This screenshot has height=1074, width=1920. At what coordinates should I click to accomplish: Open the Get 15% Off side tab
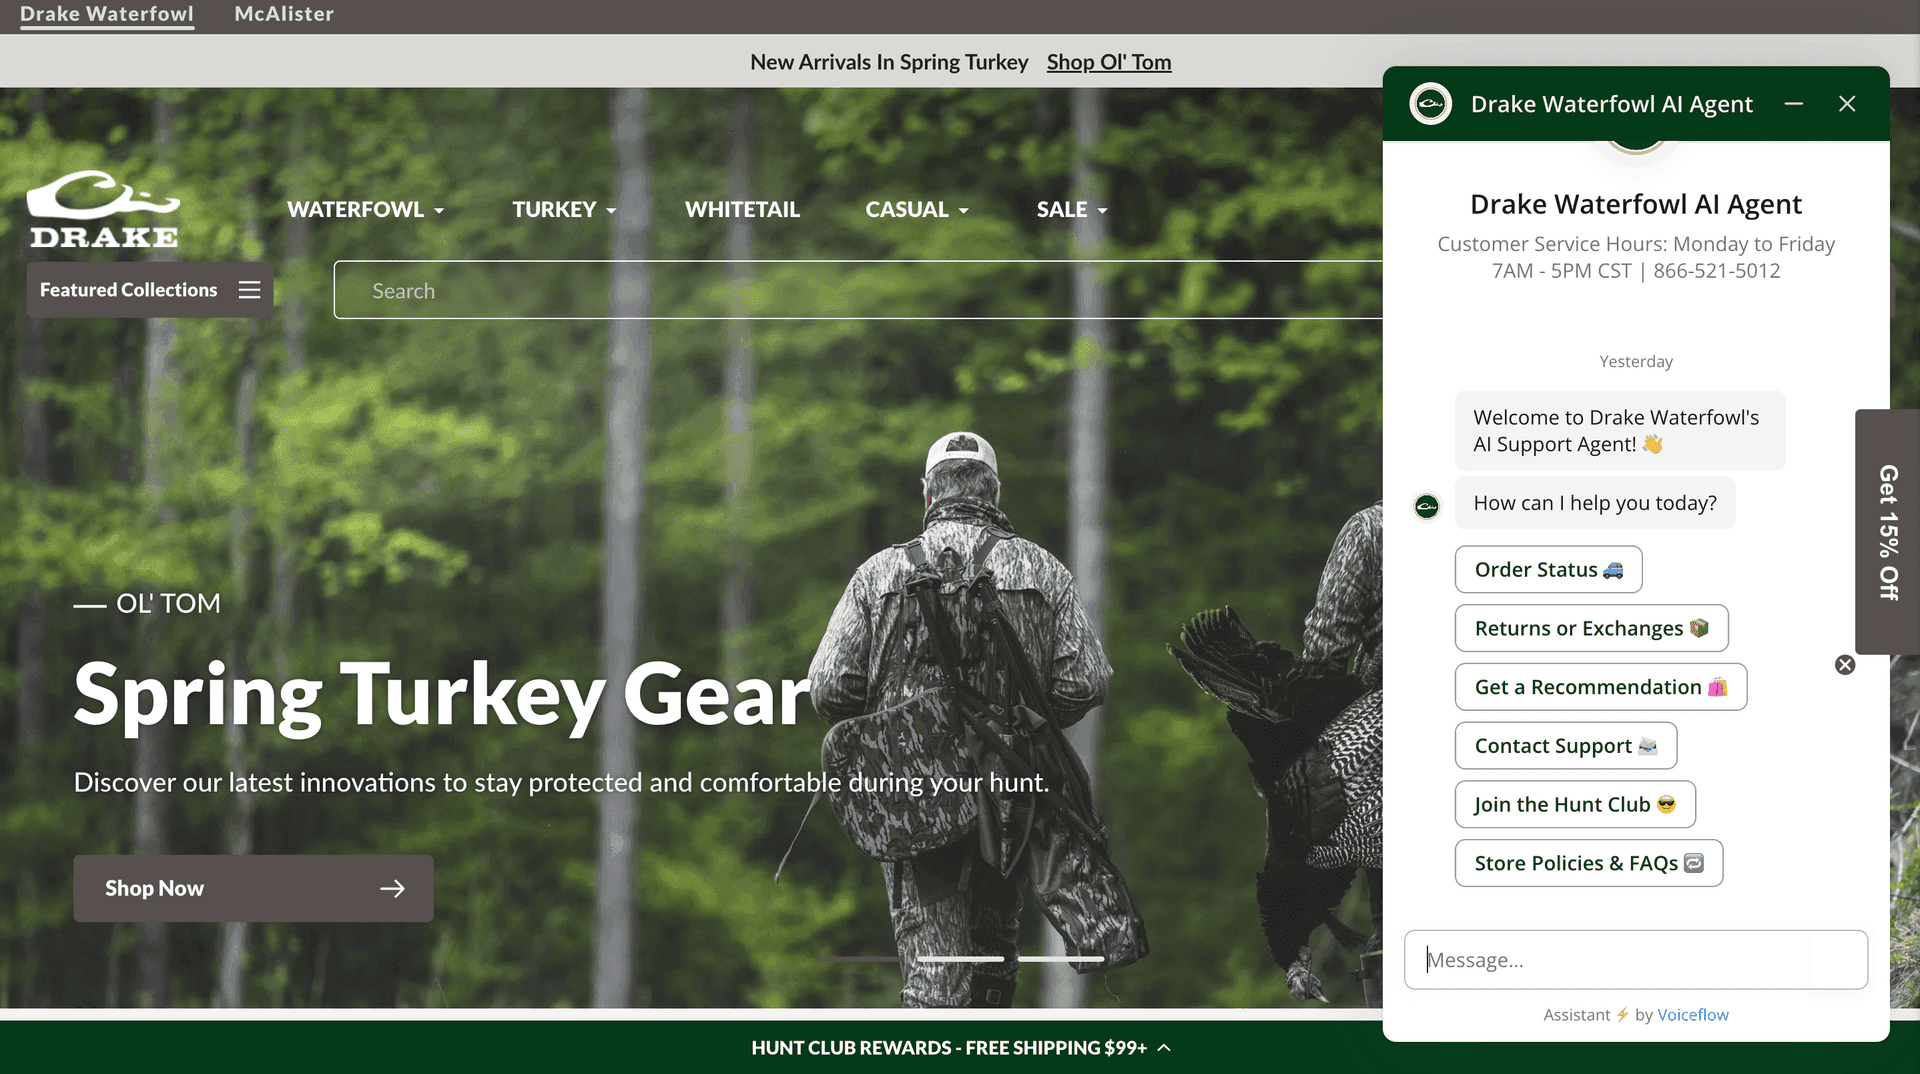pyautogui.click(x=1887, y=532)
